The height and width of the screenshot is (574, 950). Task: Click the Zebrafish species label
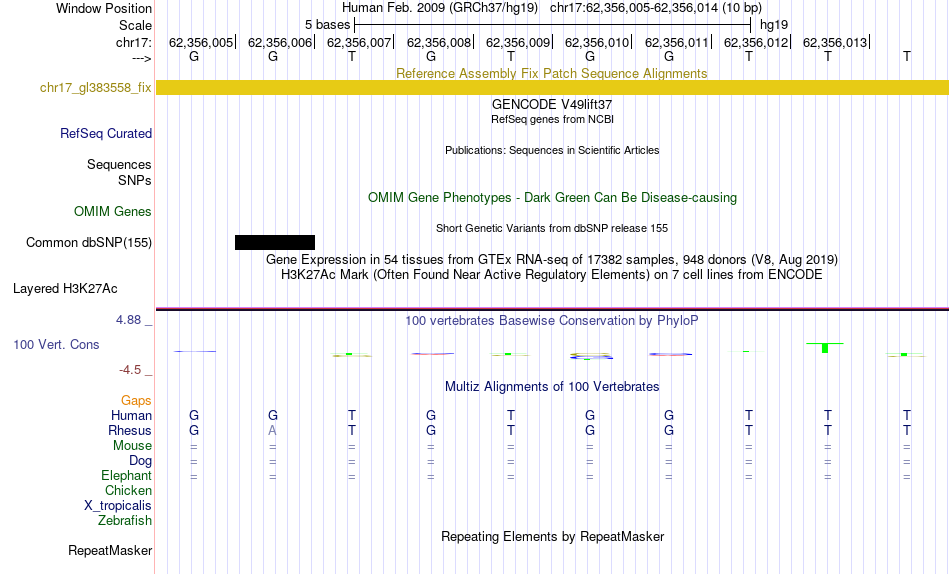(125, 521)
